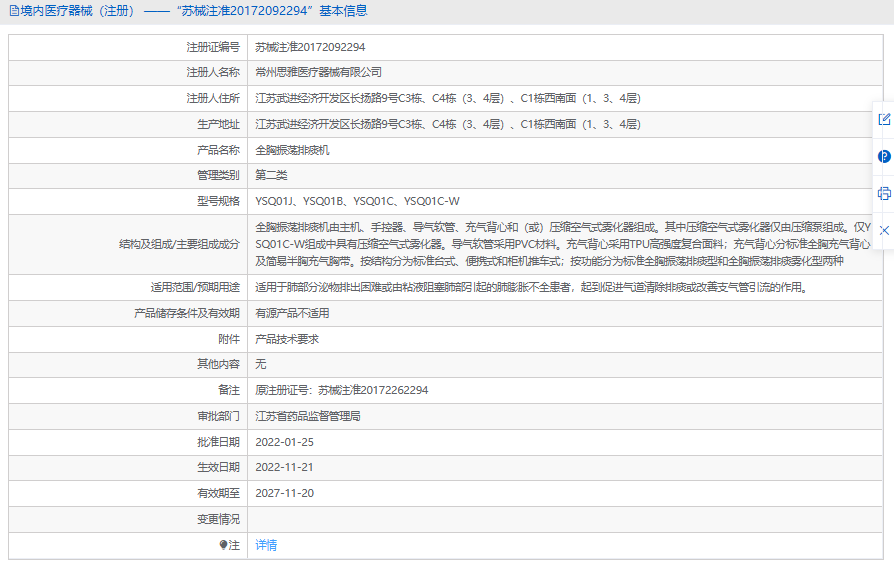Select registrant name 常州思雅医疗器械有限公司
This screenshot has width=894, height=566.
click(318, 72)
